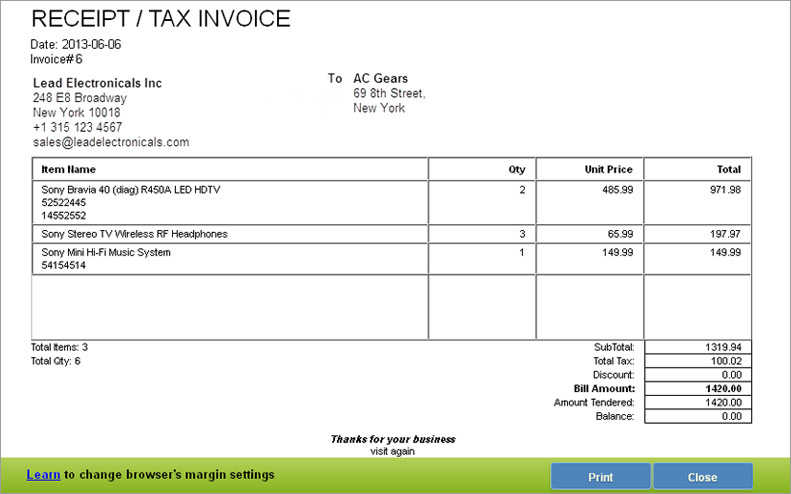Viewport: 791px width, 494px height.
Task: Click the Thanks for your business message
Action: tap(393, 439)
